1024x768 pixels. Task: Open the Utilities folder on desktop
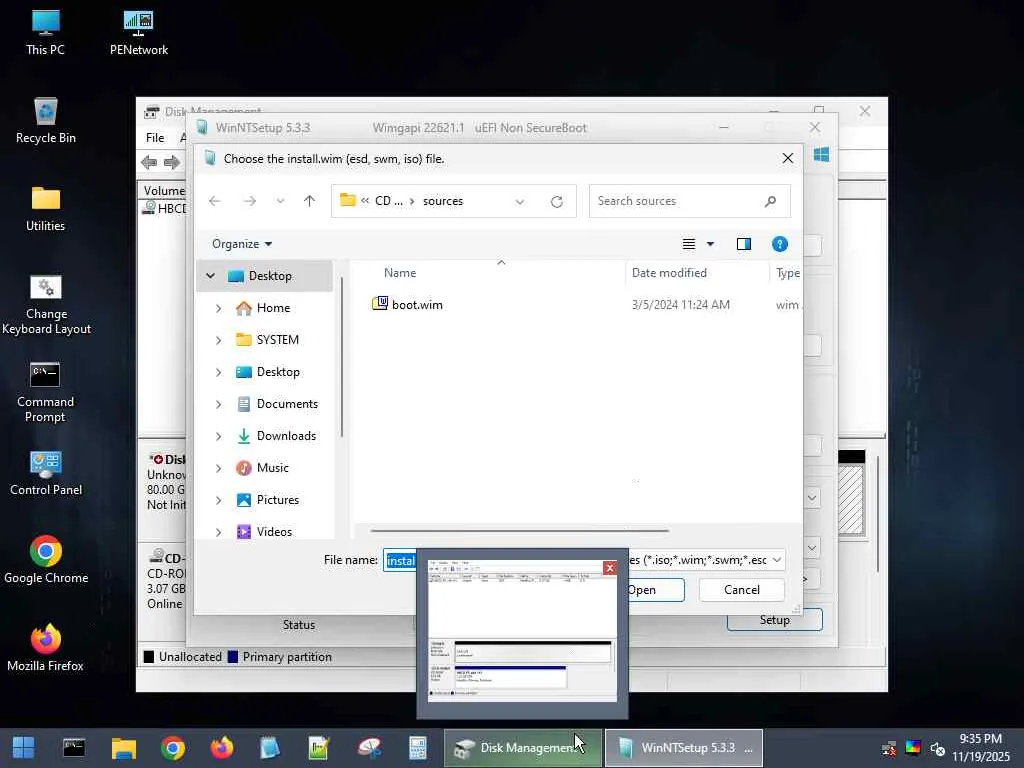46,209
